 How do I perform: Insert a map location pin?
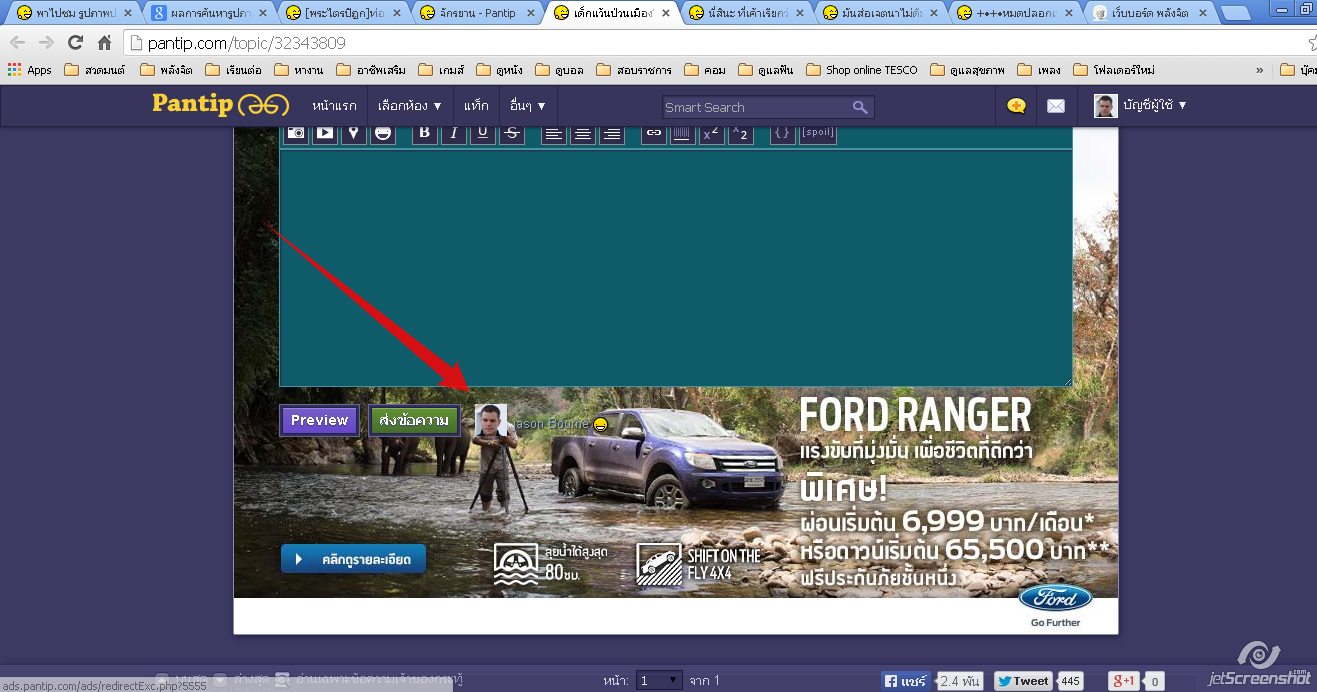click(x=353, y=133)
